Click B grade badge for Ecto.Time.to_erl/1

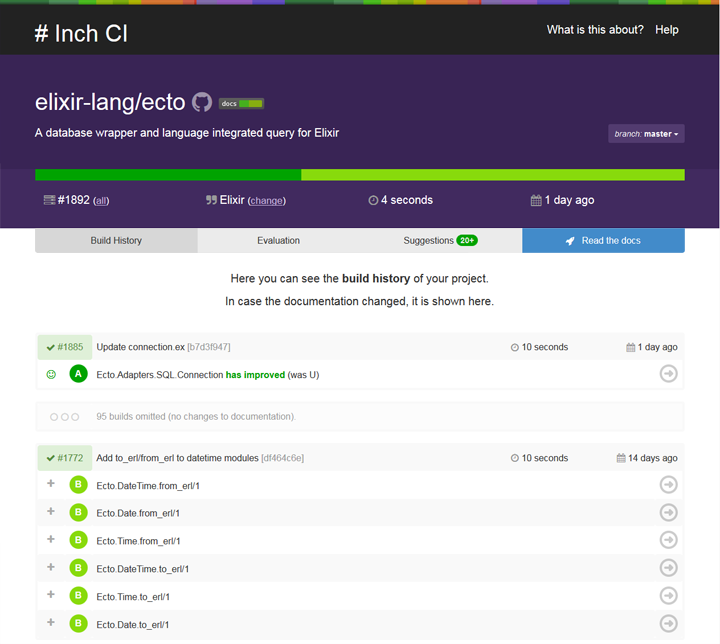tap(79, 595)
